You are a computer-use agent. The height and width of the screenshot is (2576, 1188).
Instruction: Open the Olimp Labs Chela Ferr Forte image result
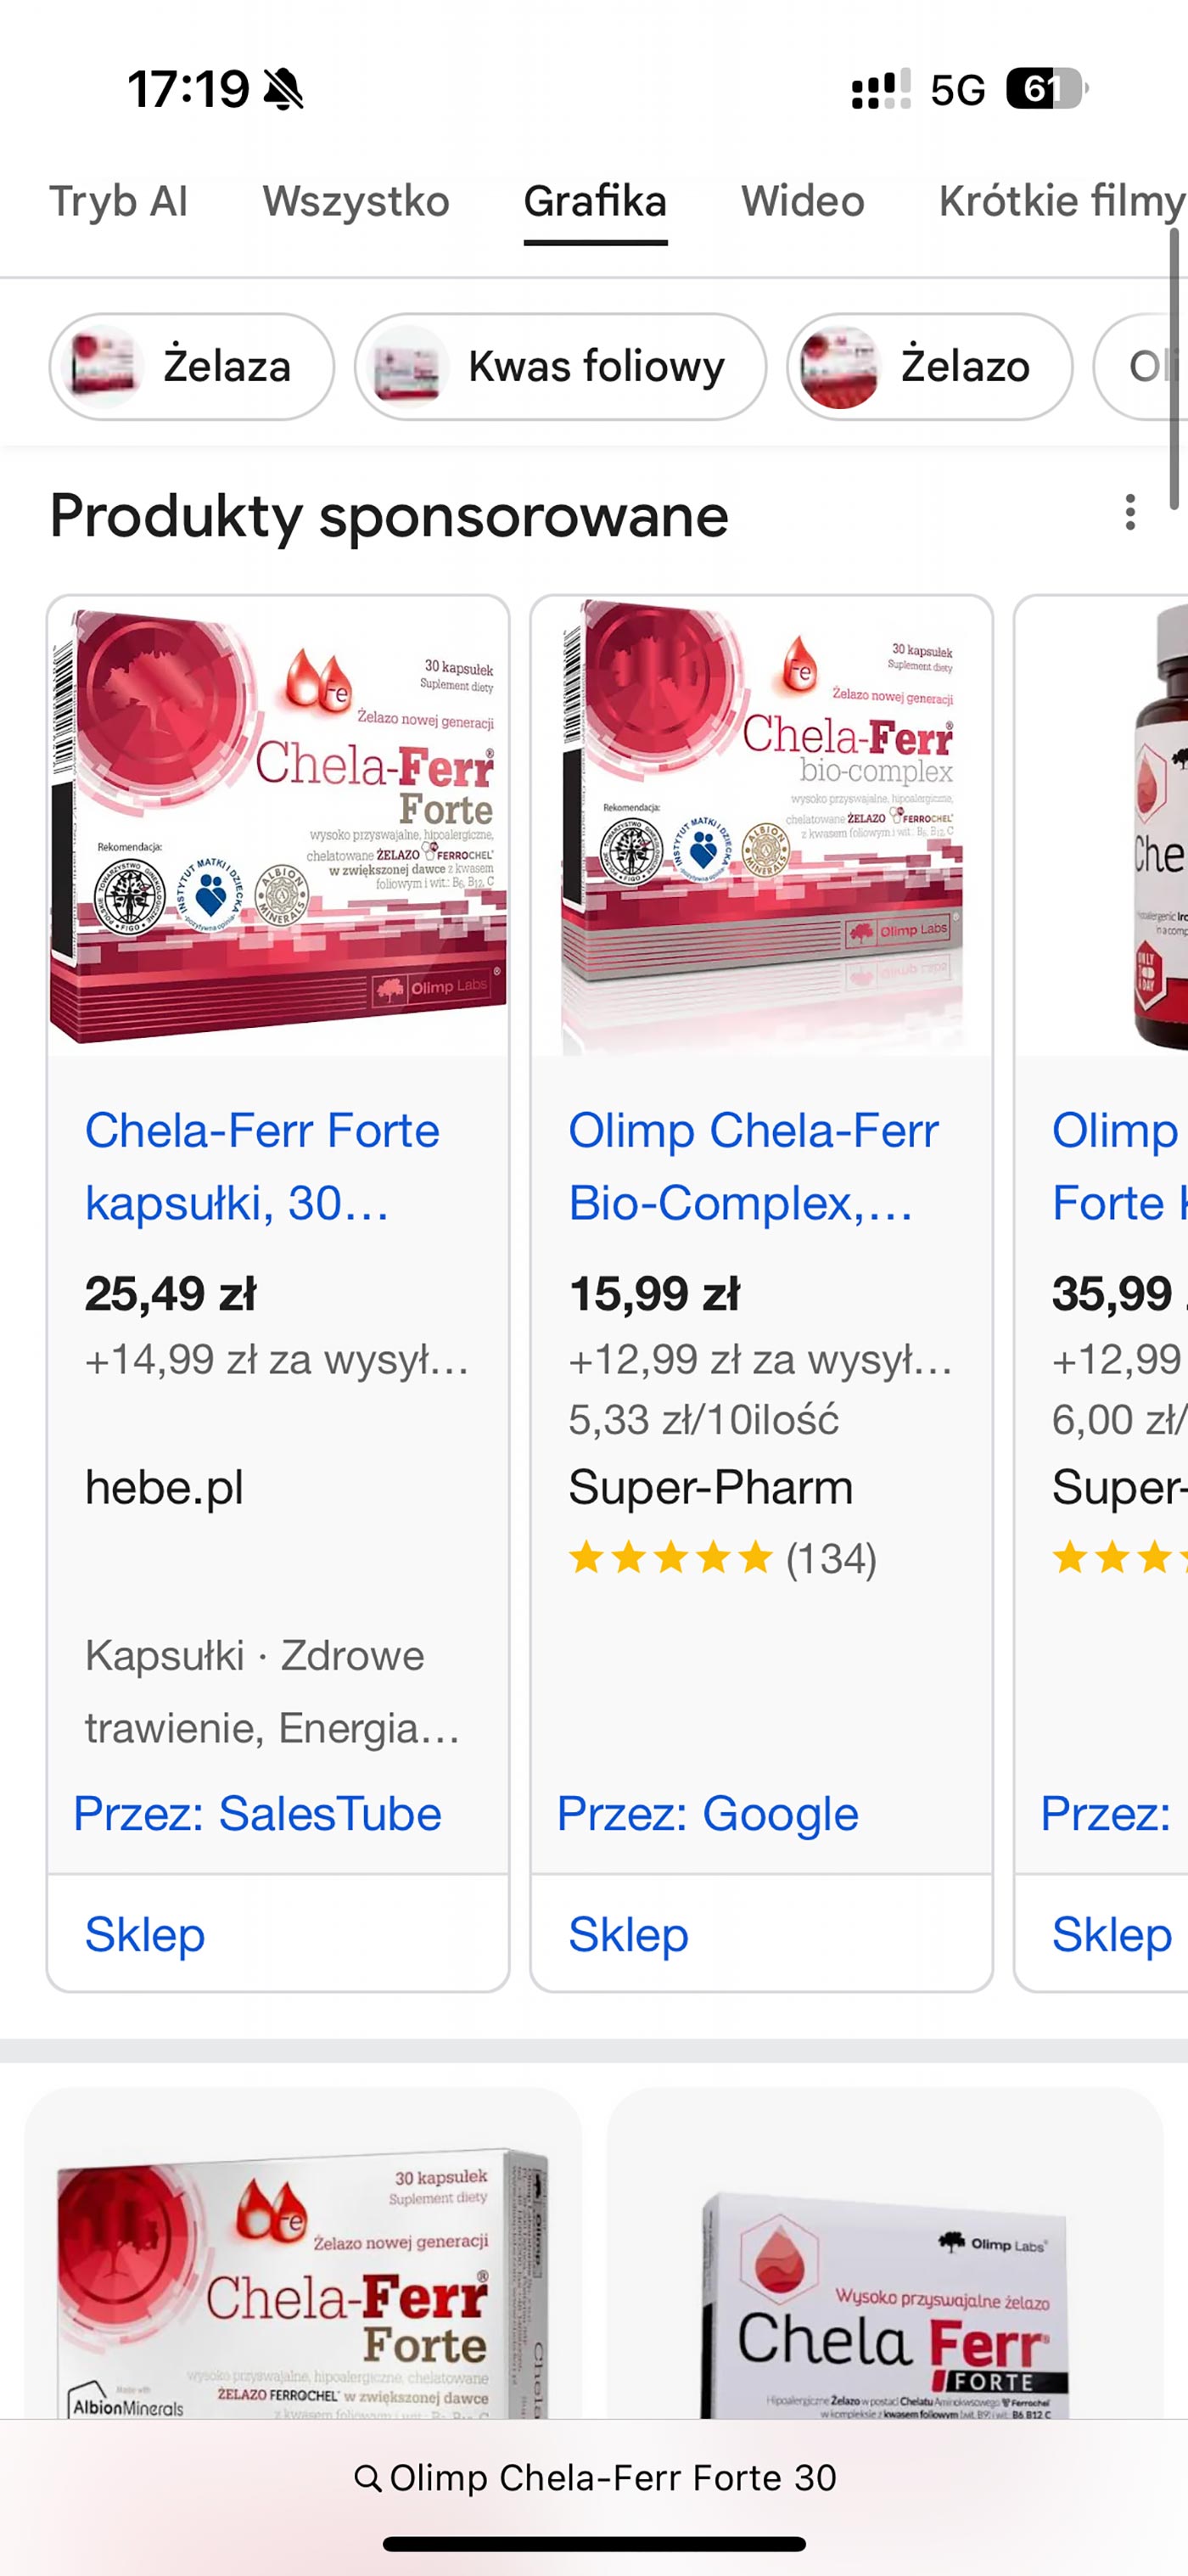click(x=885, y=2260)
